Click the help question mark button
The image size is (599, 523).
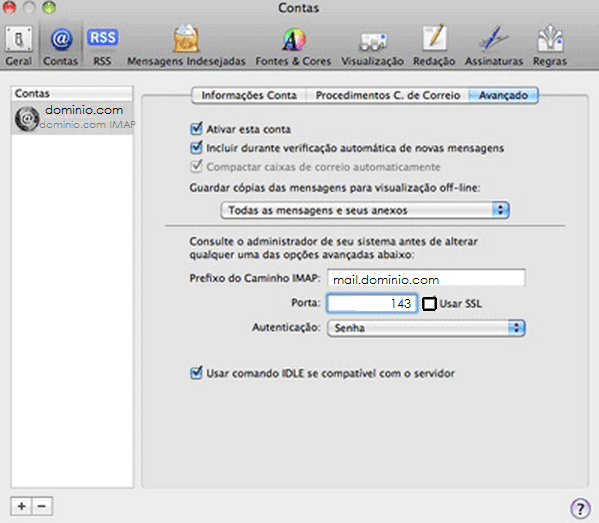tap(580, 508)
